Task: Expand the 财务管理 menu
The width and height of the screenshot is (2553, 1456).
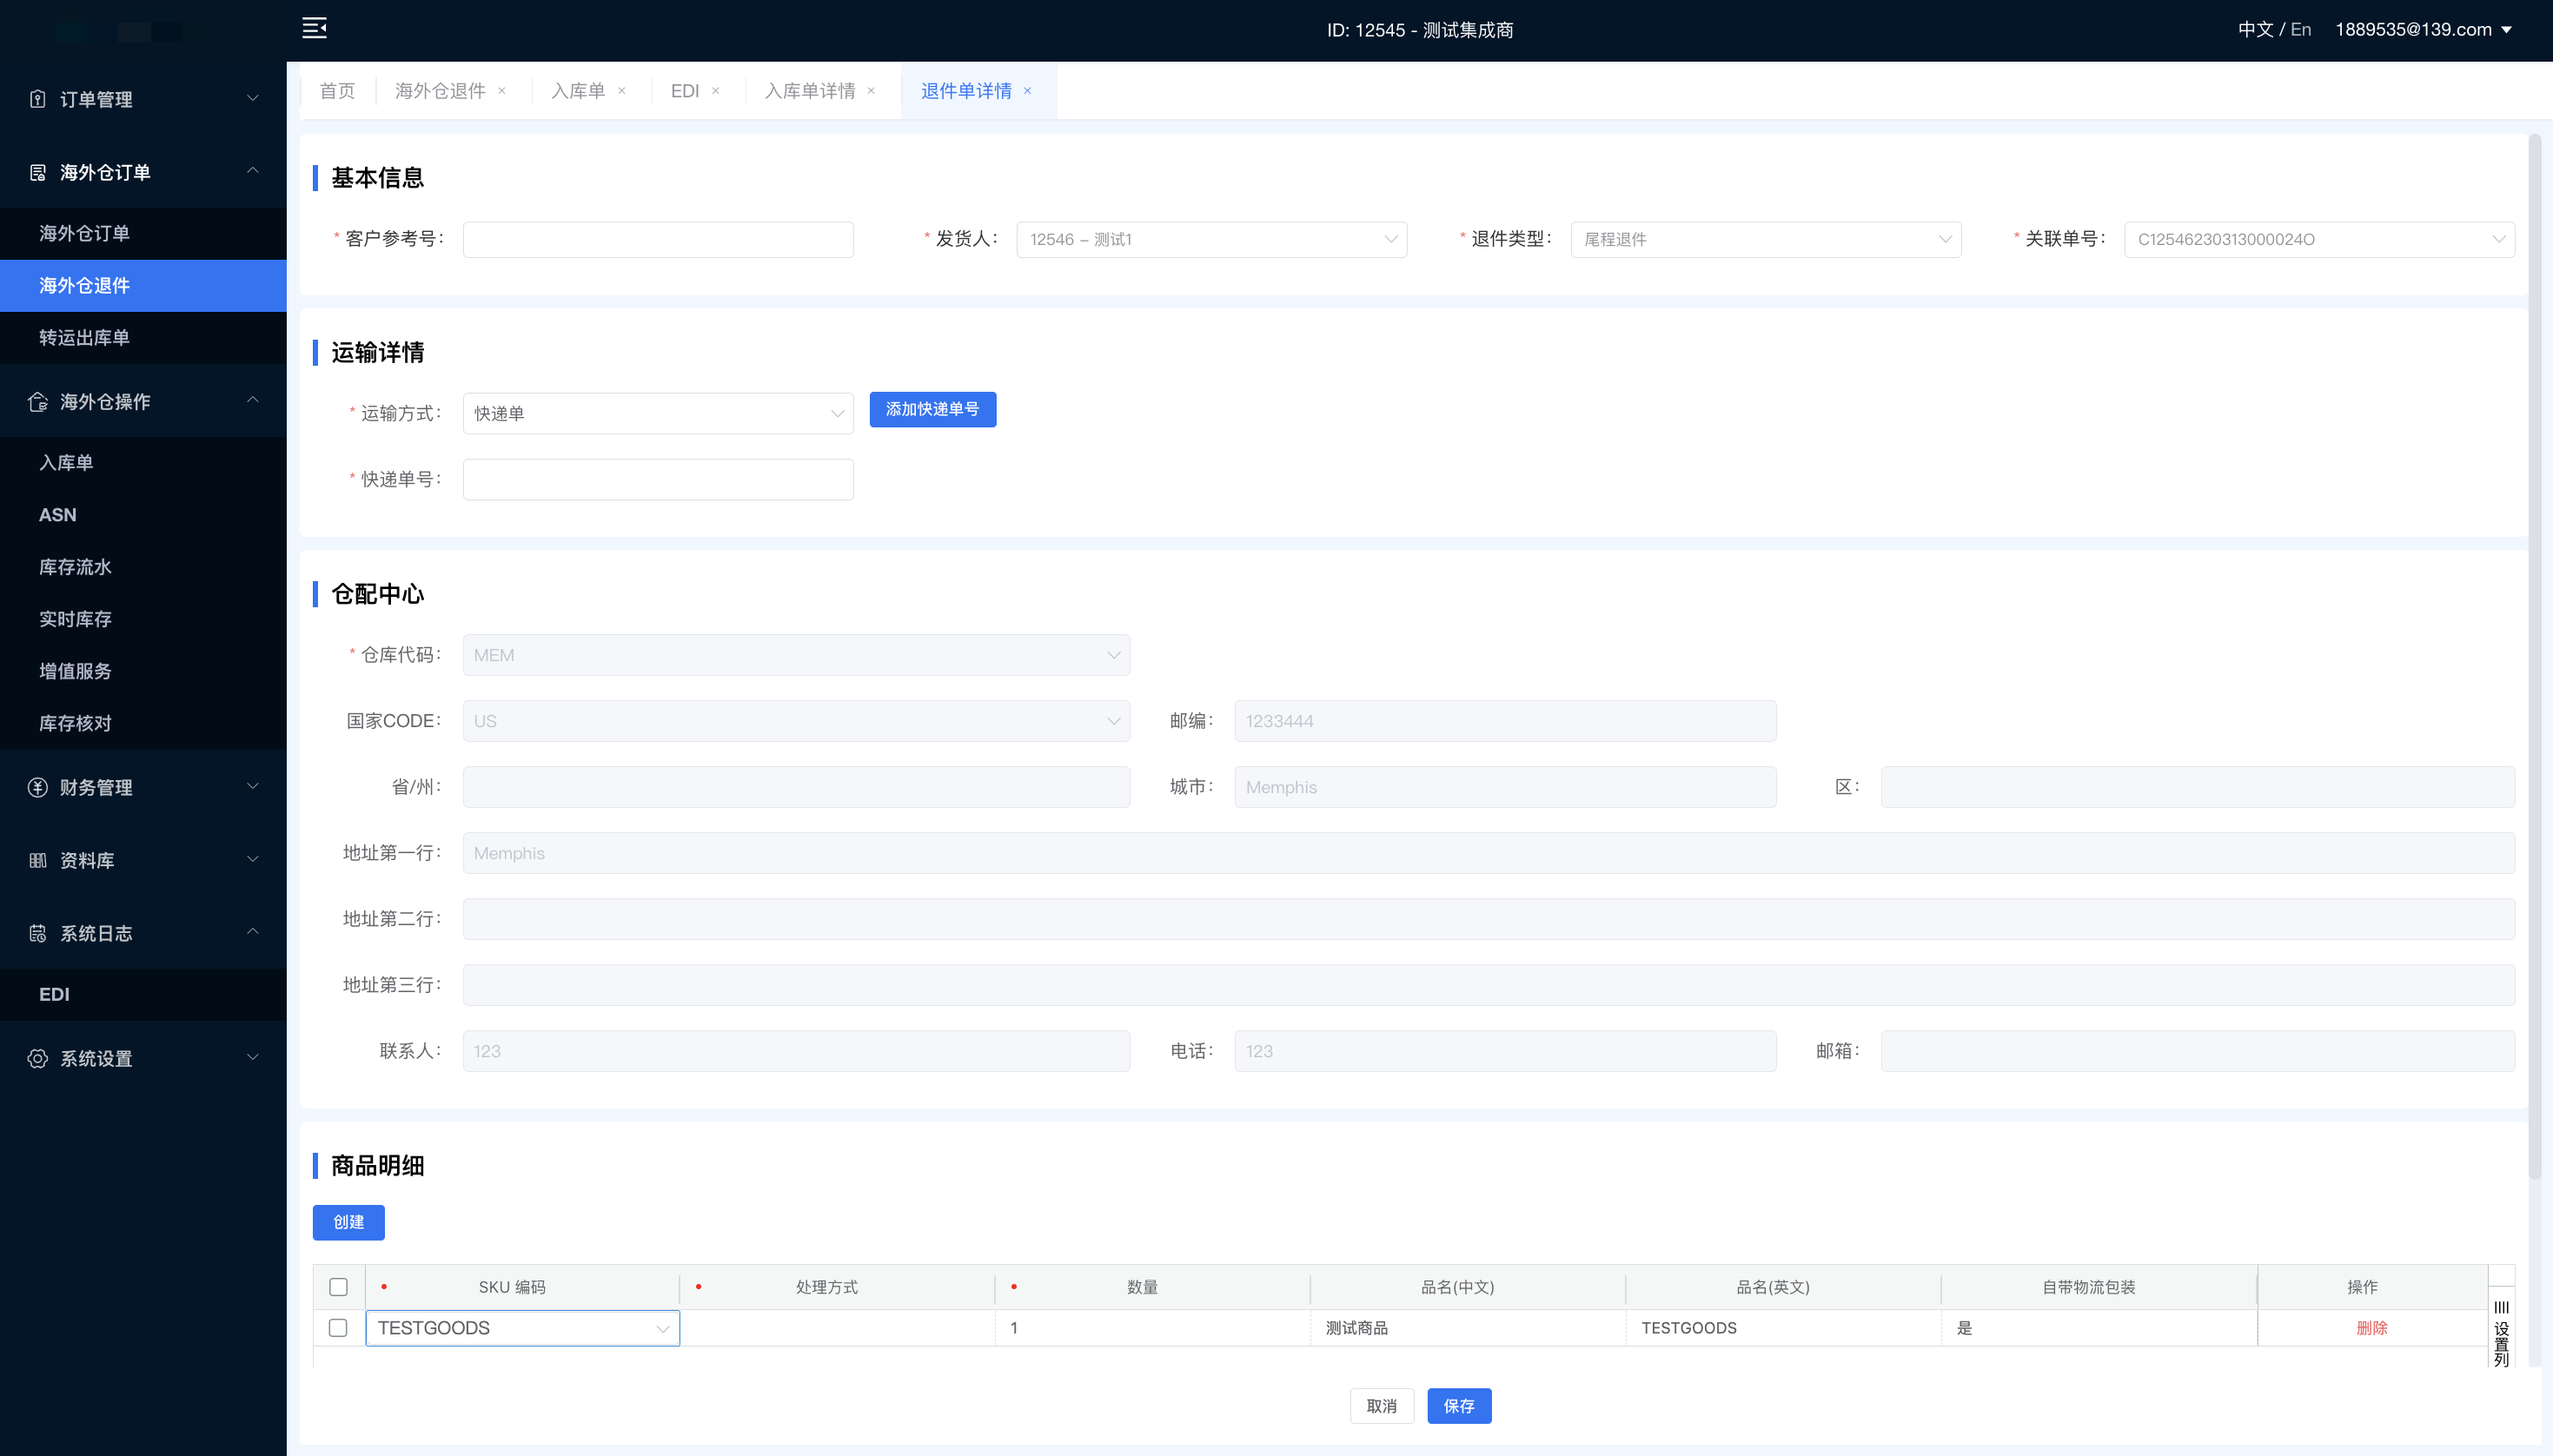Action: [253, 786]
